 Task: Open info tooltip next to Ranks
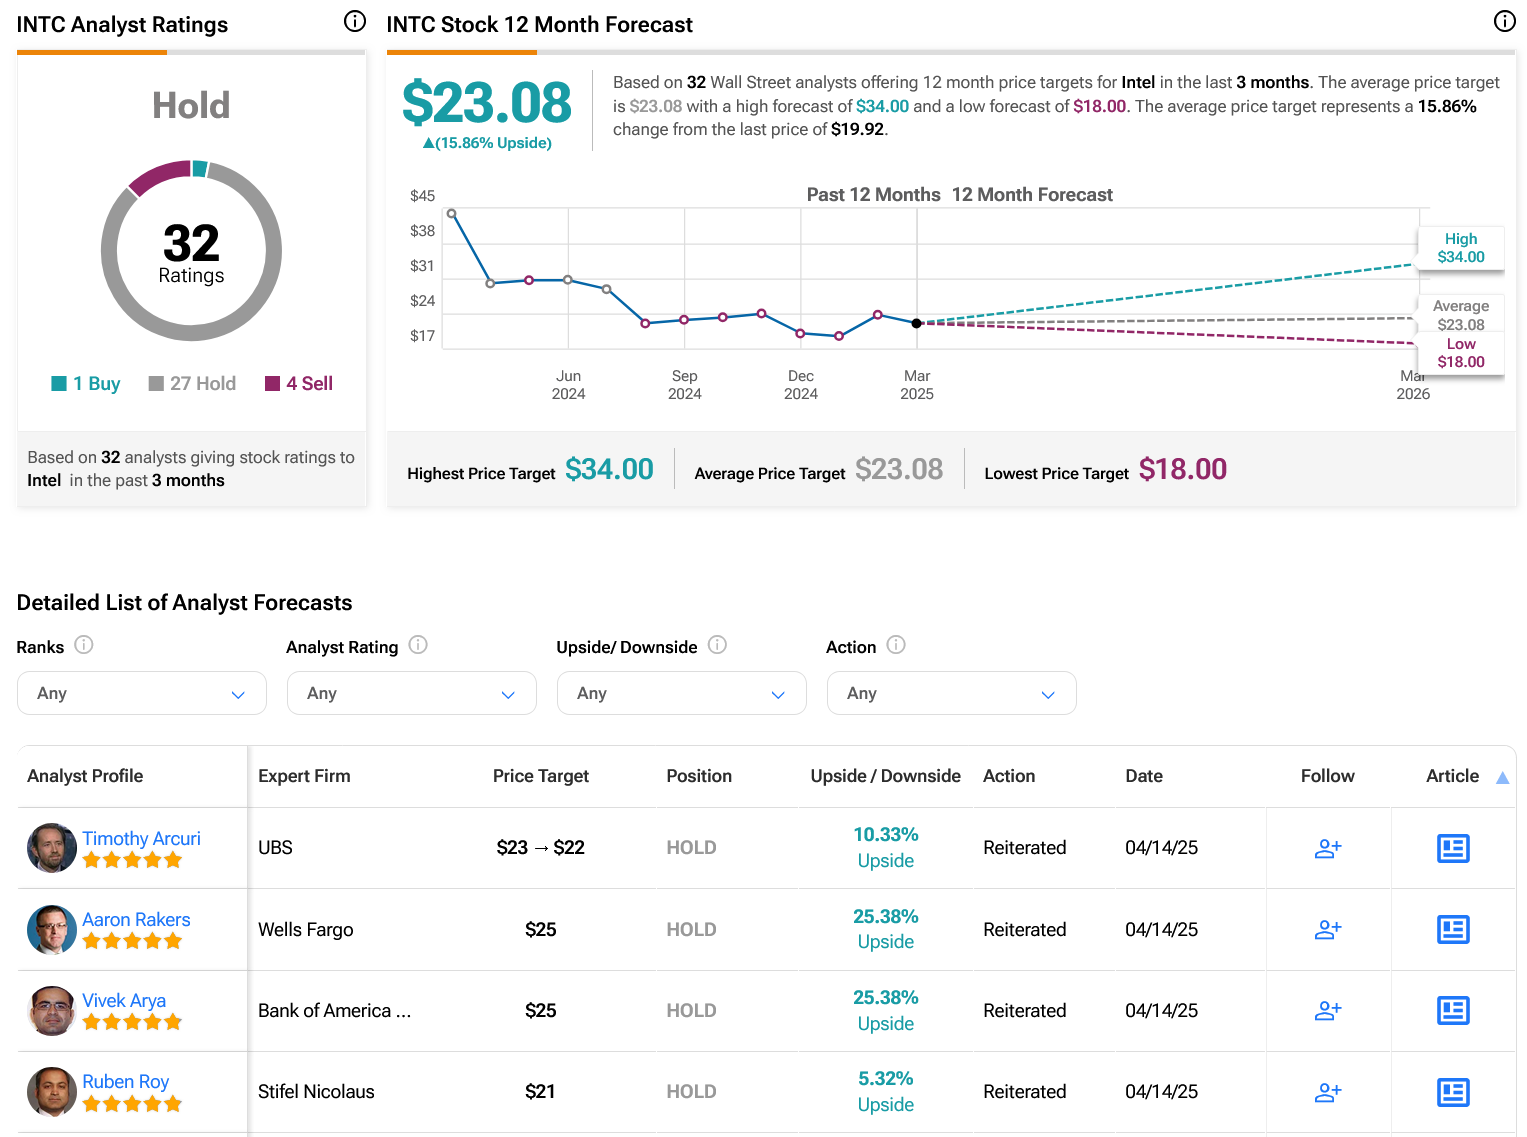tap(84, 645)
